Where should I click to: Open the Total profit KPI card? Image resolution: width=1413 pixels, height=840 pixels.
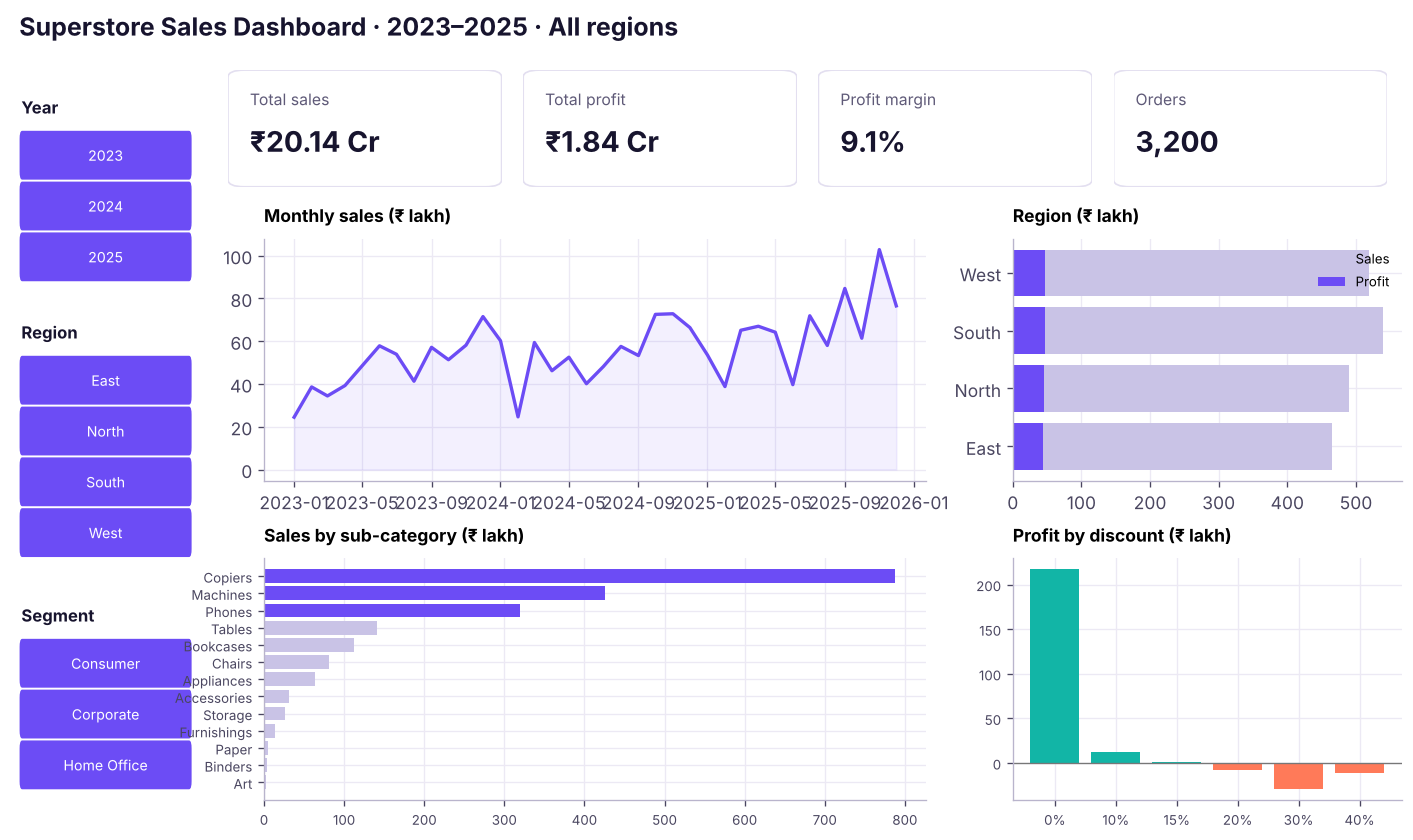[x=659, y=128]
